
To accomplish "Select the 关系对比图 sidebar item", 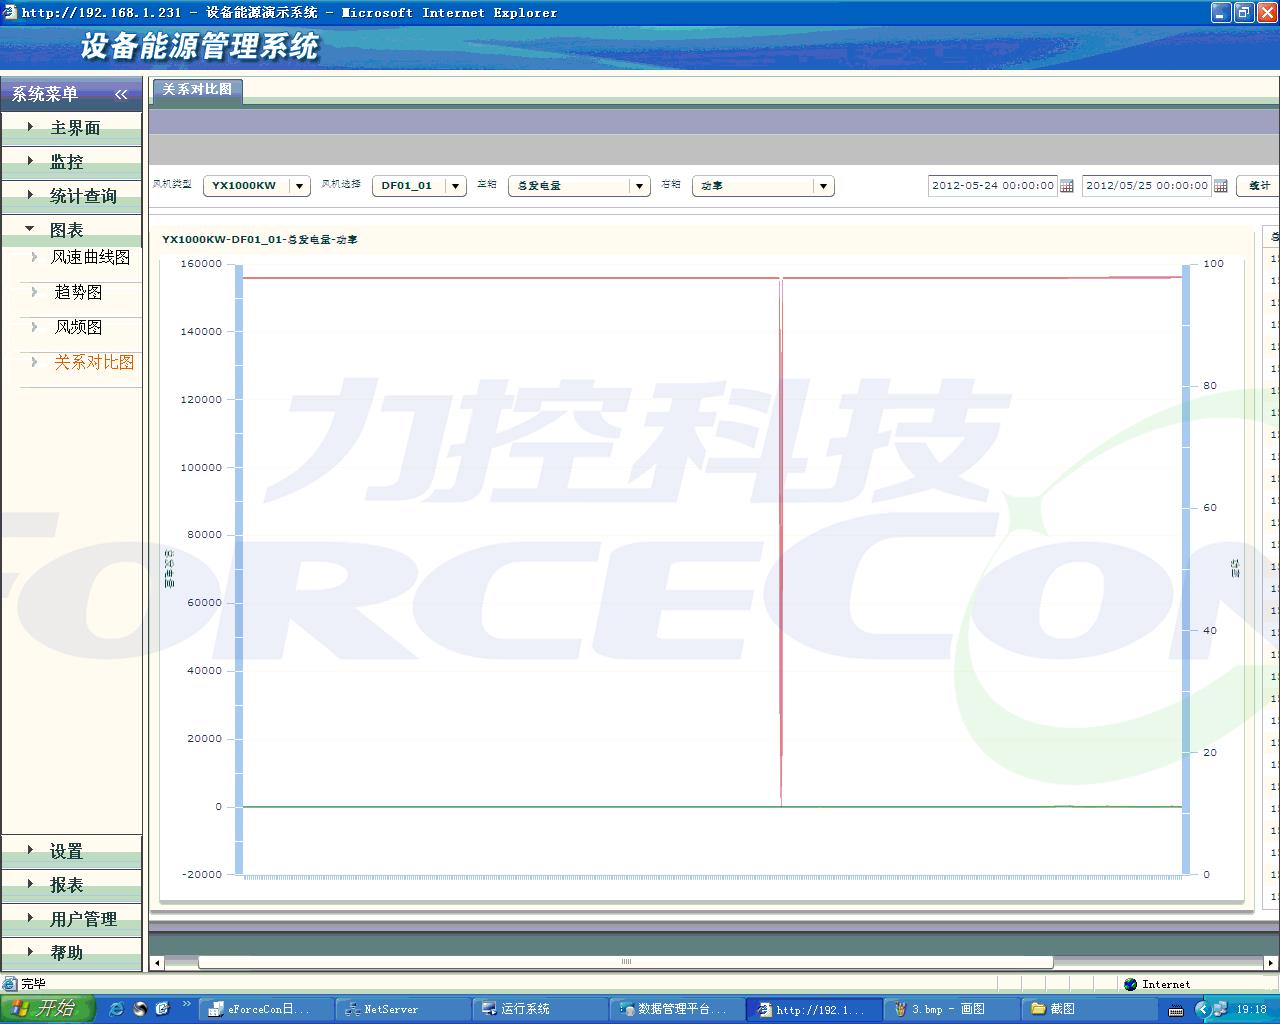I will (93, 362).
